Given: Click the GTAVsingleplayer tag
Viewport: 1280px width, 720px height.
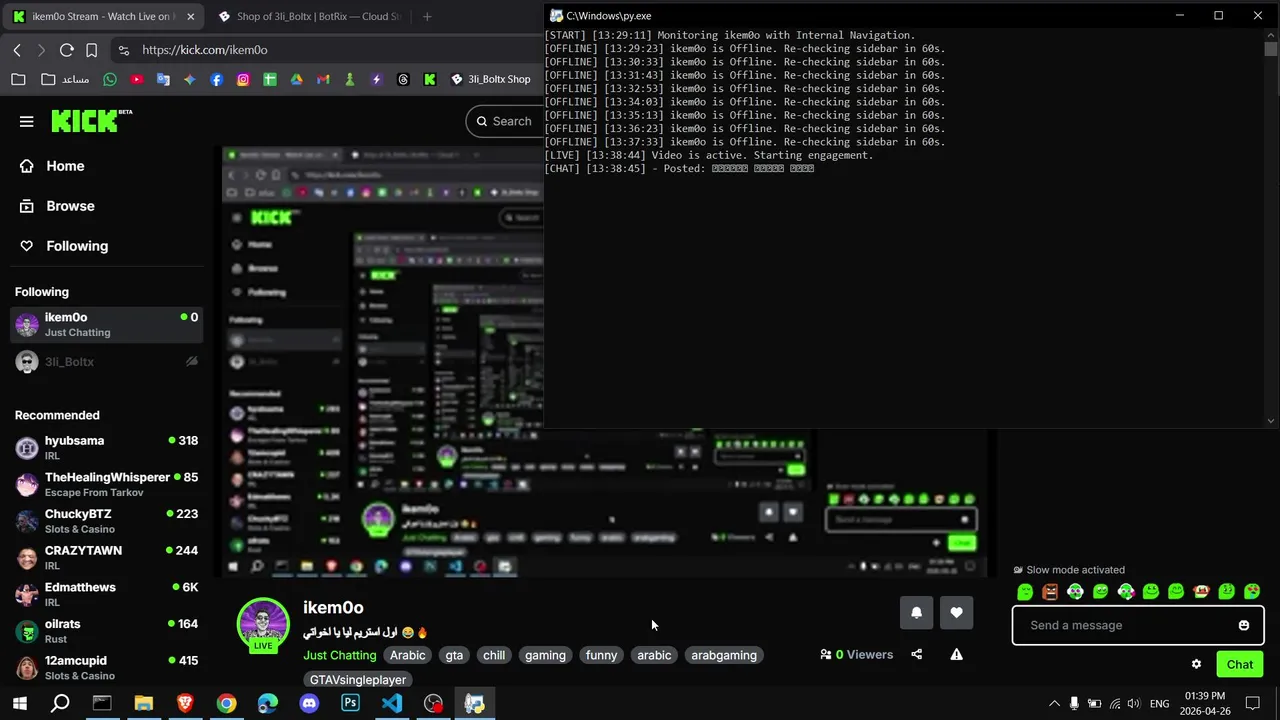Looking at the screenshot, I should [x=358, y=680].
